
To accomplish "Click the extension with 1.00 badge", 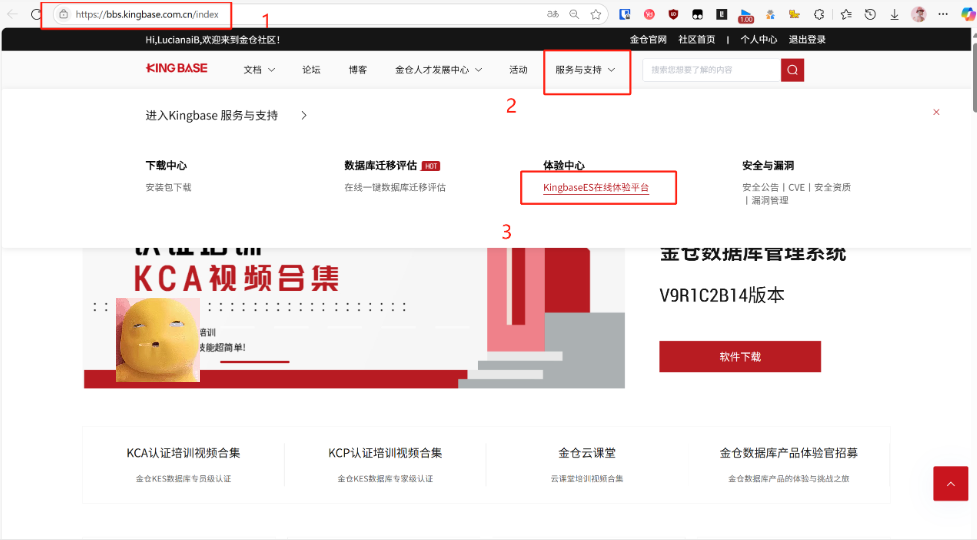I will 746,16.
